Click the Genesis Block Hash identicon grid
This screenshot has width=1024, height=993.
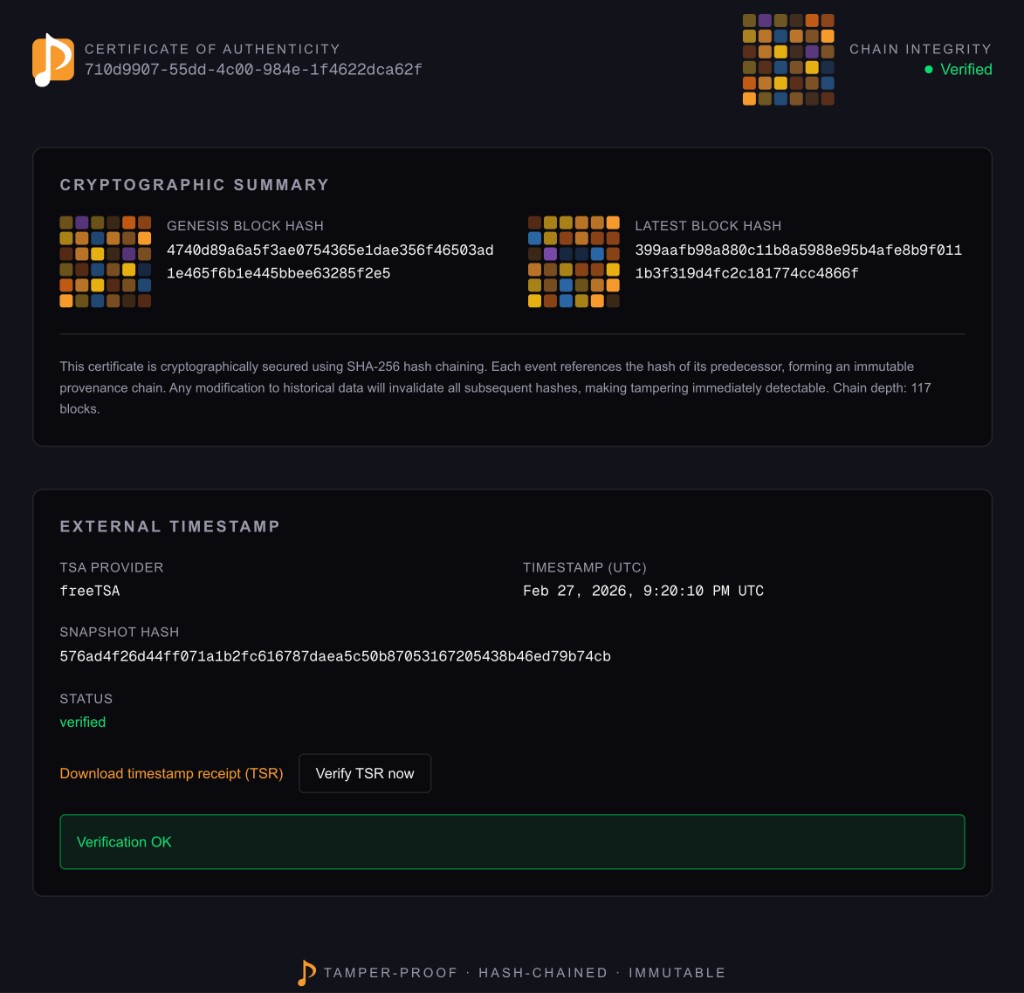[105, 260]
